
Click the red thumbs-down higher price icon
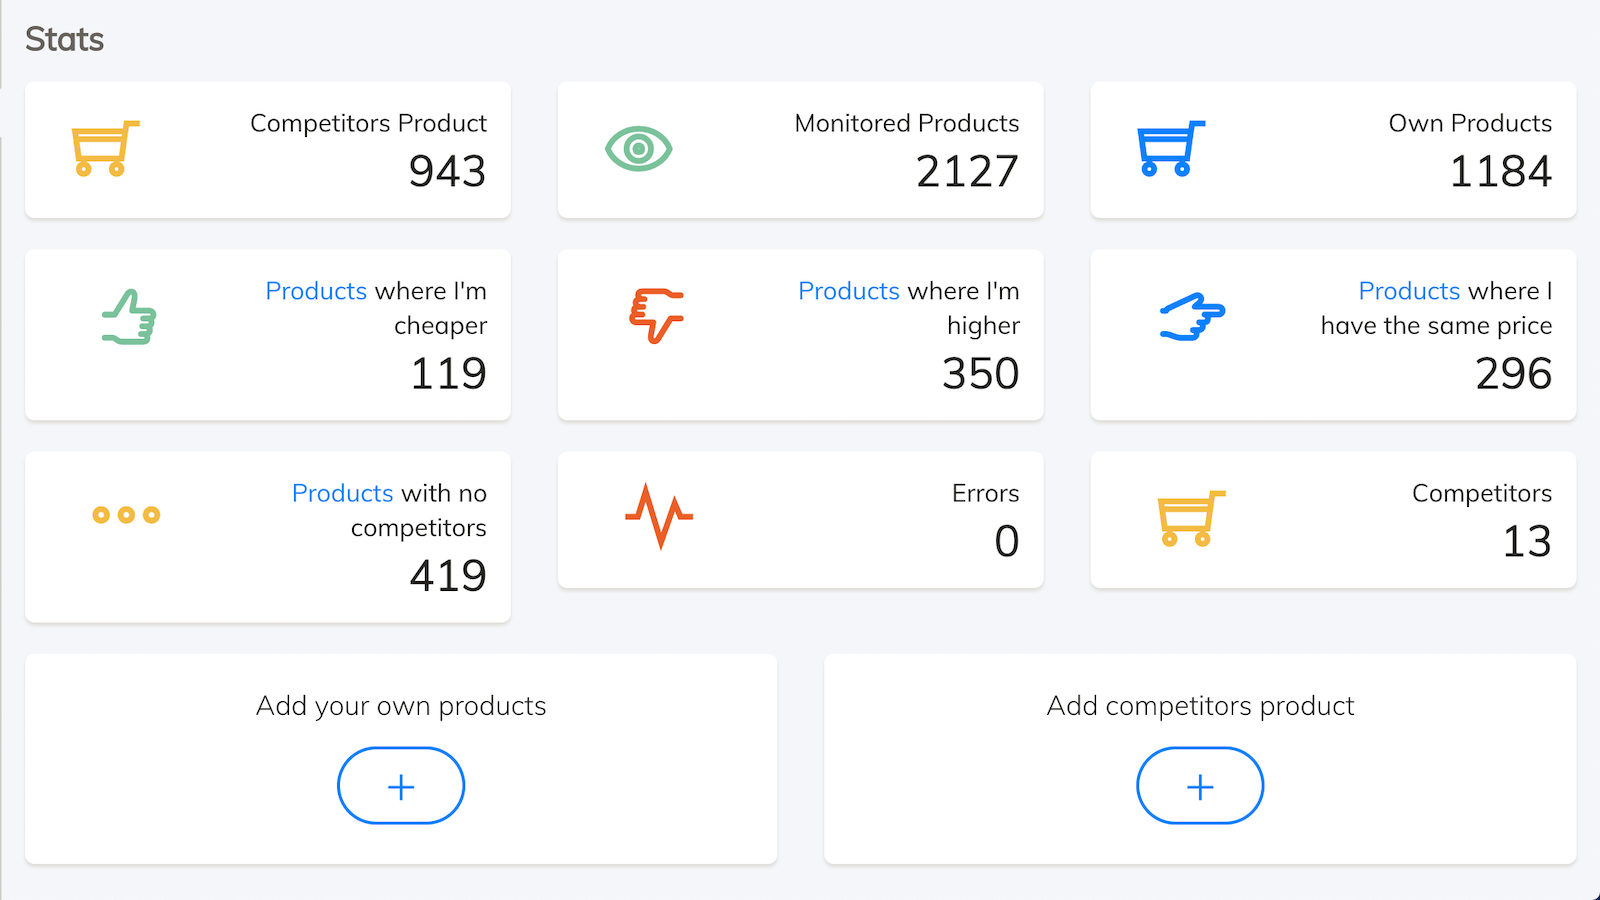pos(656,315)
